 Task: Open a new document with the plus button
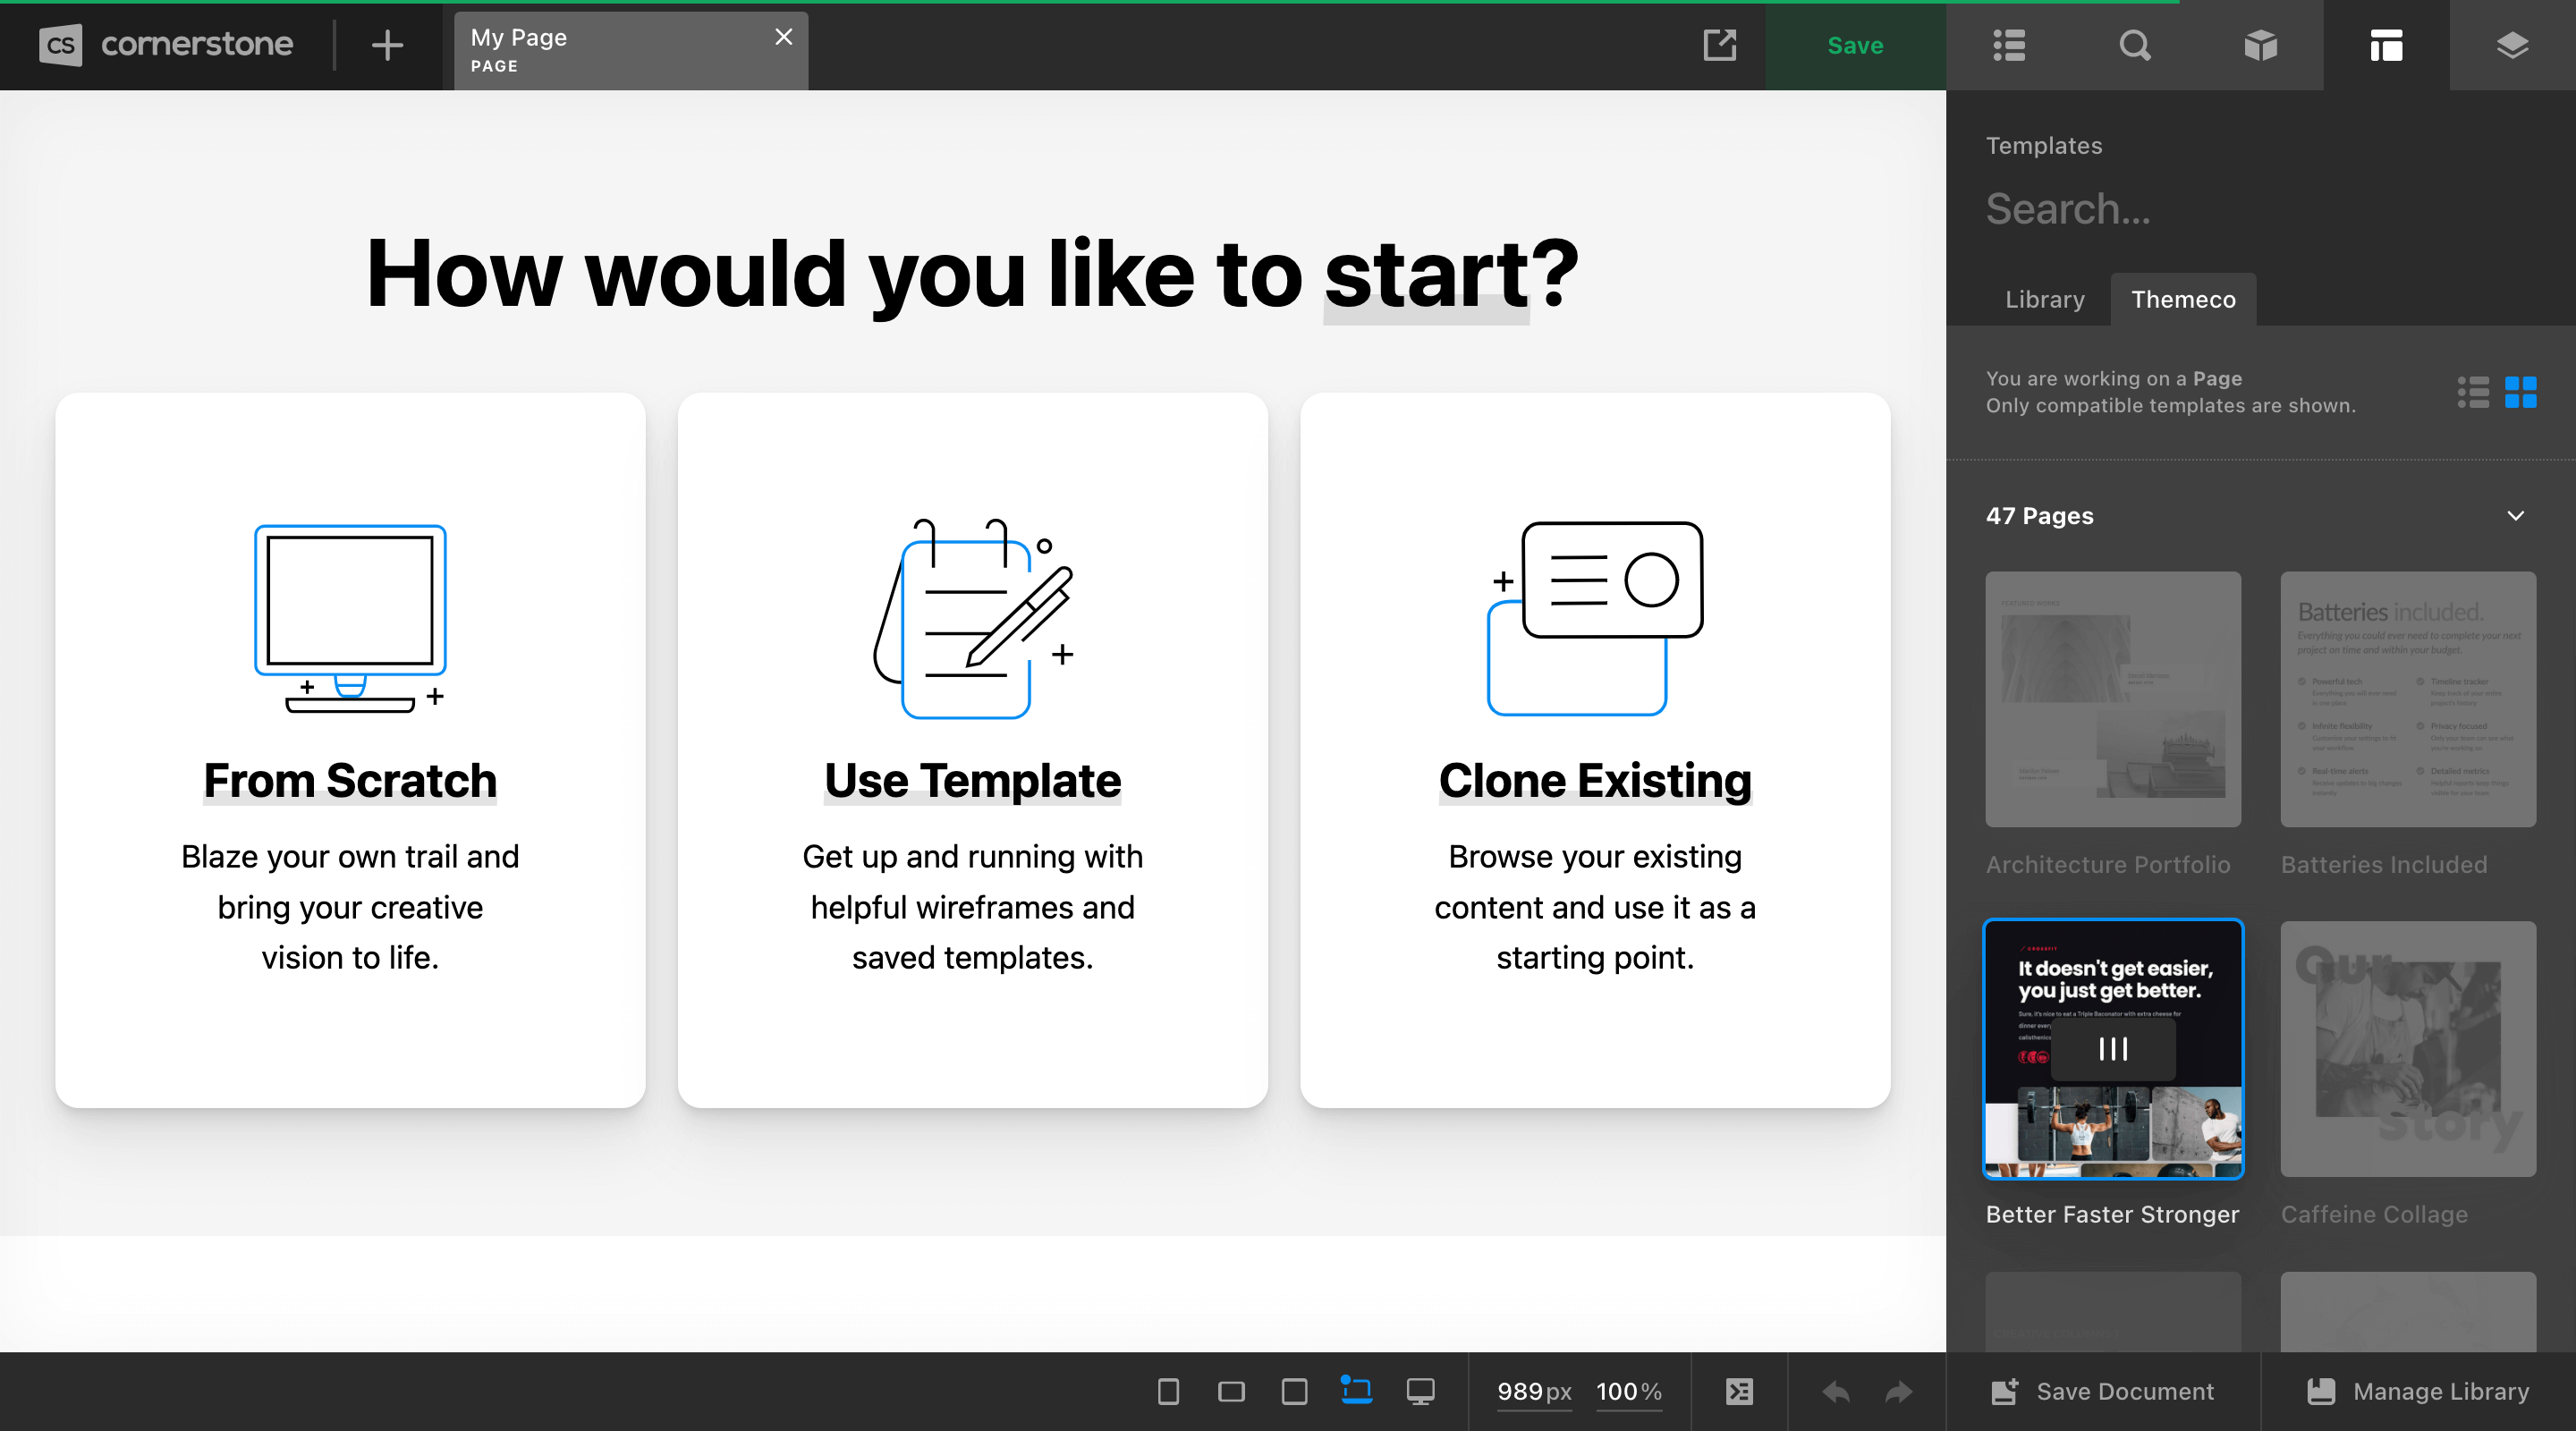click(387, 45)
